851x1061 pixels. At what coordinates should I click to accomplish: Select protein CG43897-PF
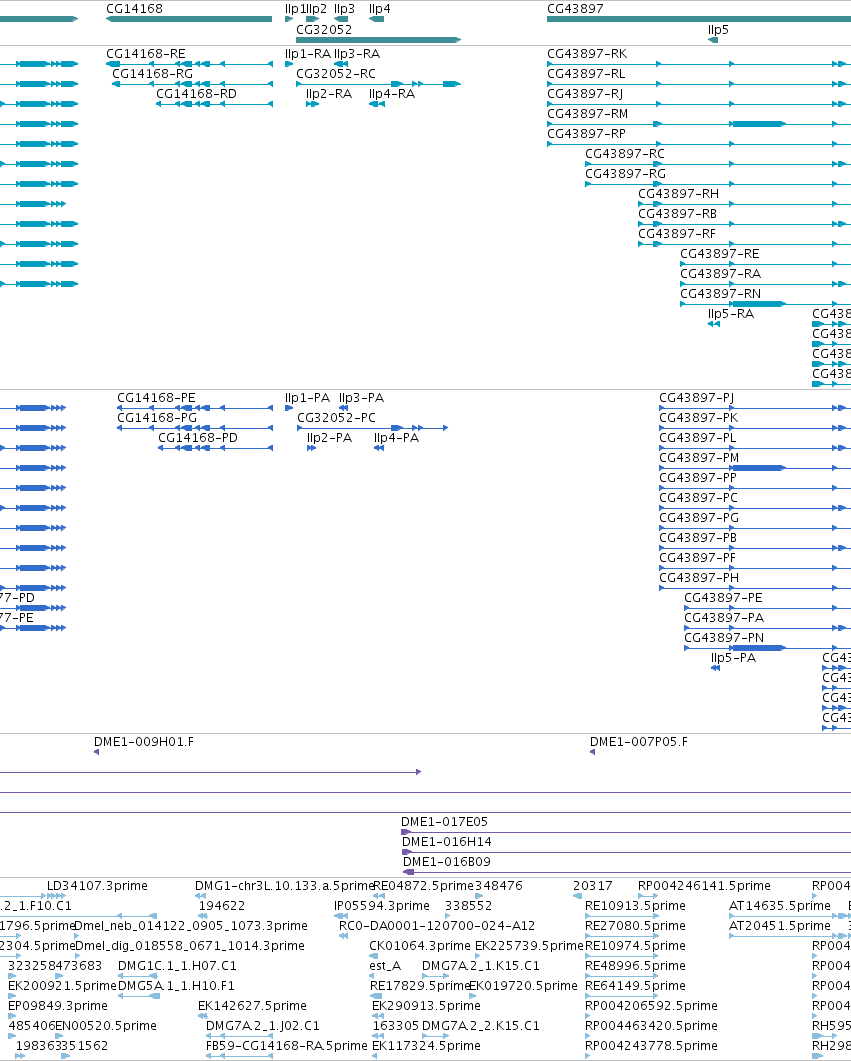(x=697, y=557)
